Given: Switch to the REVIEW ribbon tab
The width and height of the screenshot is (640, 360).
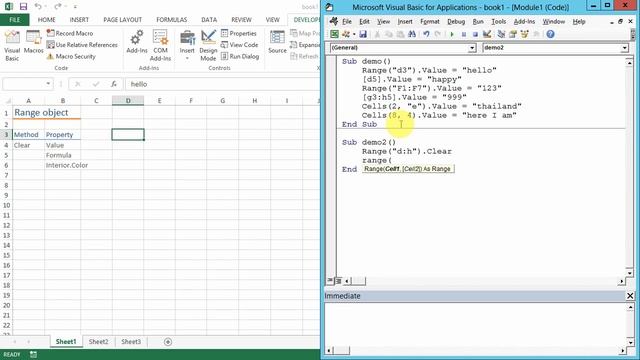Looking at the screenshot, I should click(x=241, y=20).
